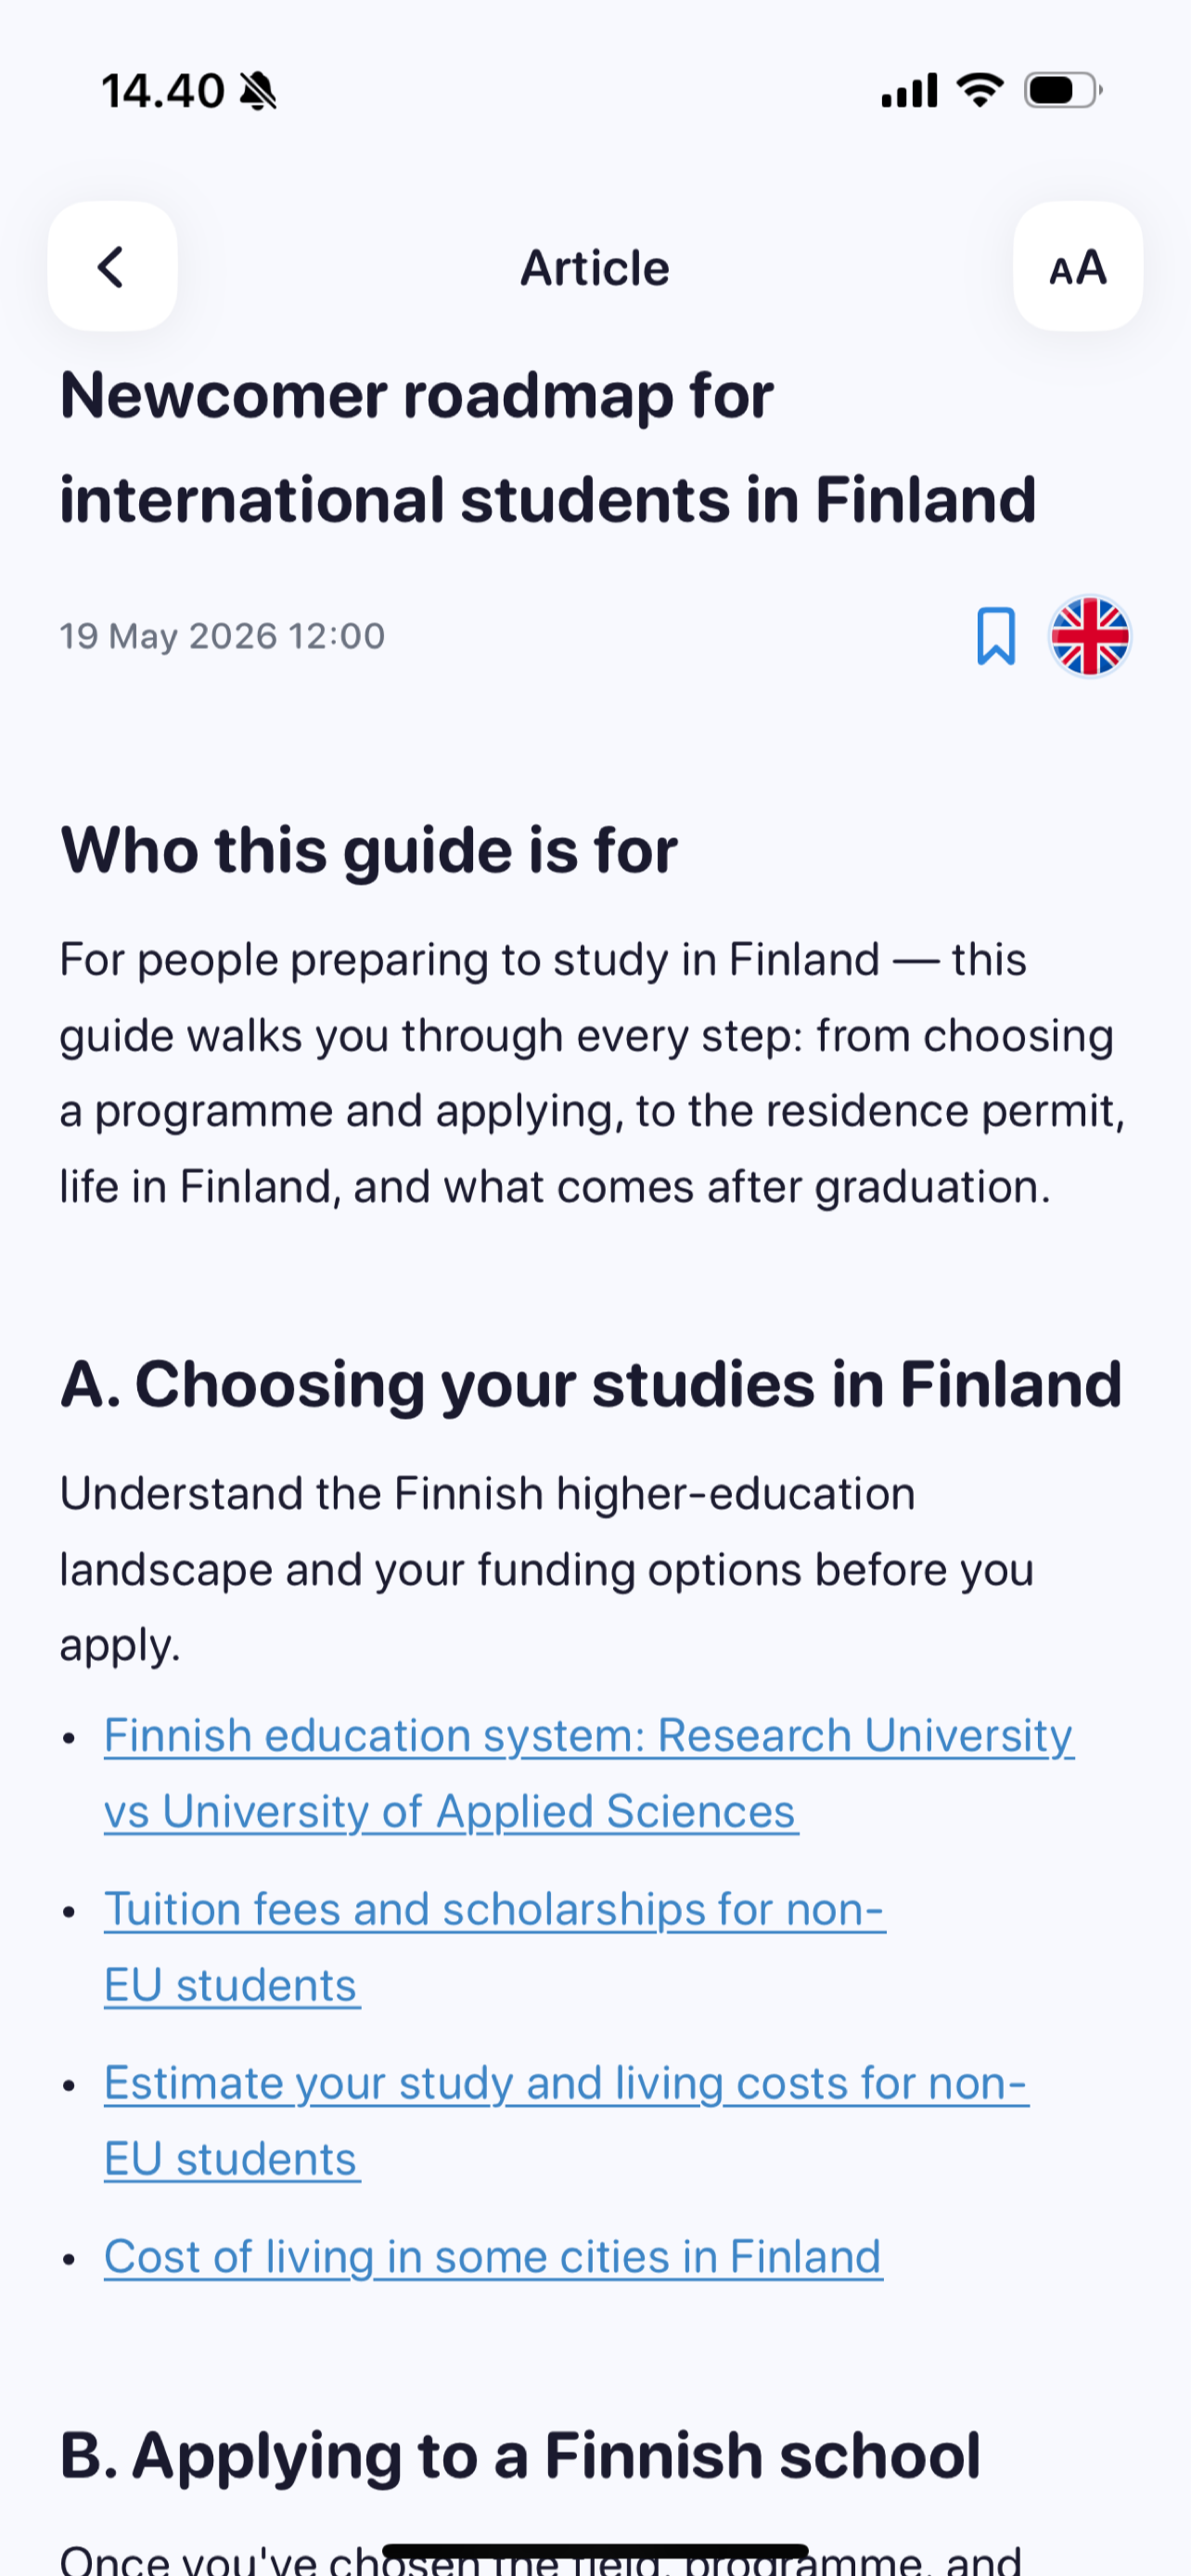Tap the back chevron button
1191x2576 pixels.
click(112, 266)
